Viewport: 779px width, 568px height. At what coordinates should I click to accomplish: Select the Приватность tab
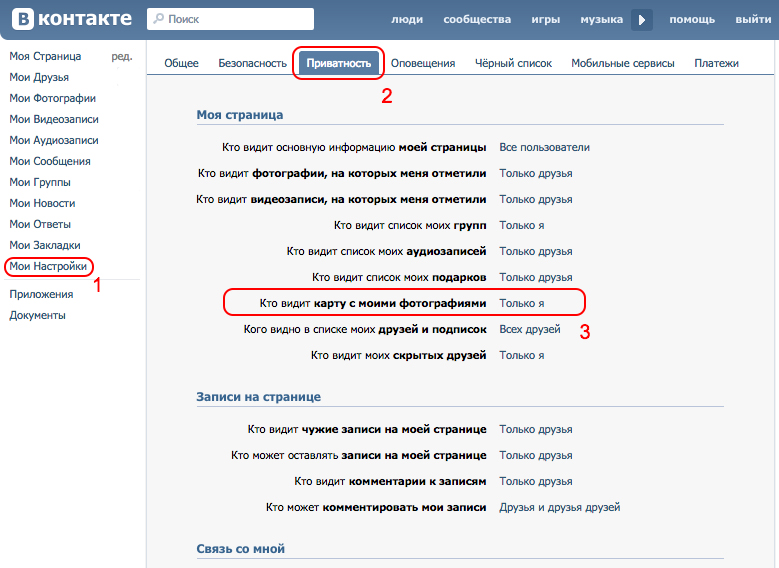339,63
